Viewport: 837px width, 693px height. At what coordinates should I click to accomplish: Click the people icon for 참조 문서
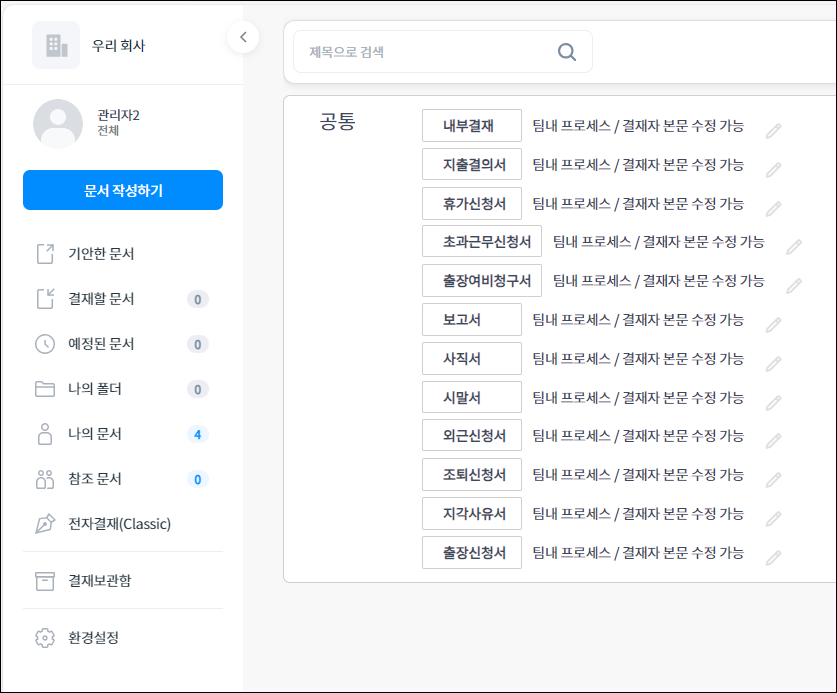point(45,479)
